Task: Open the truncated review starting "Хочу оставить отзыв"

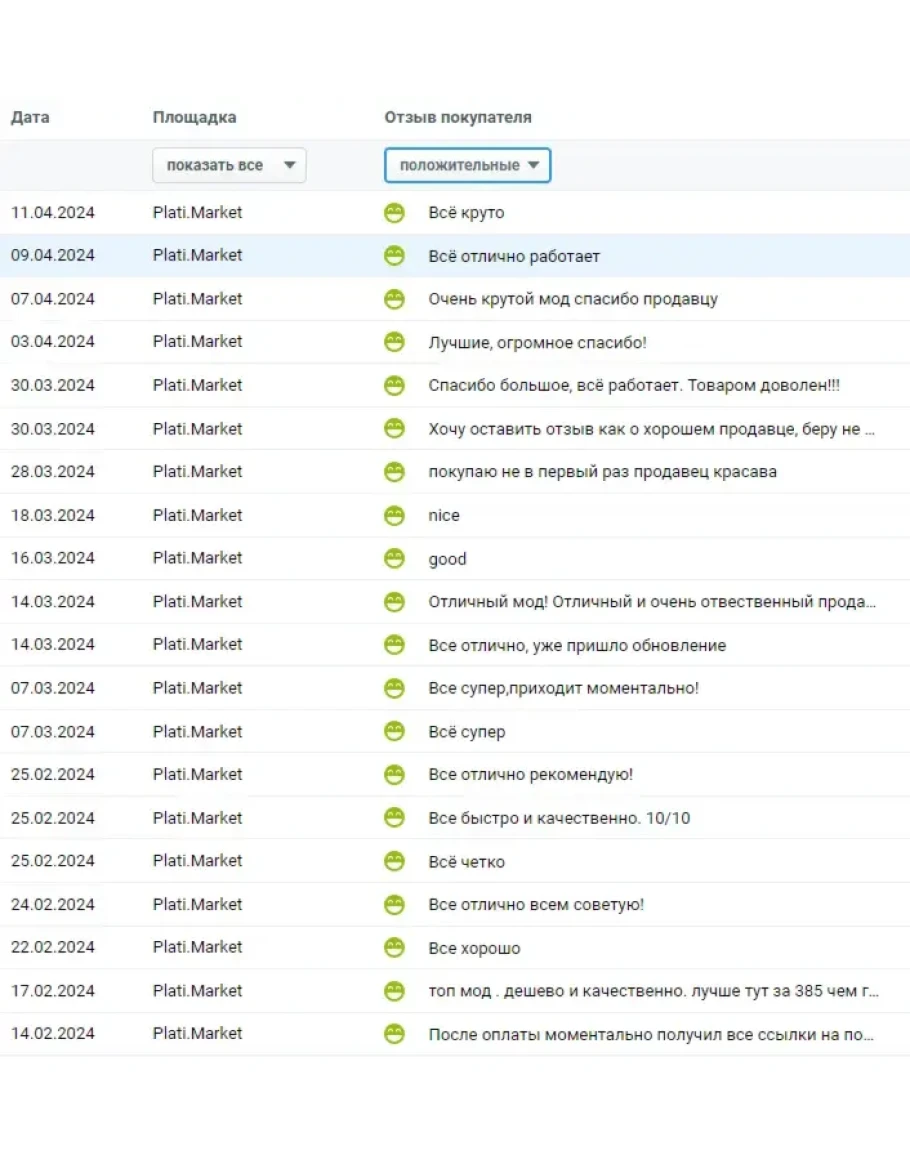Action: click(651, 429)
